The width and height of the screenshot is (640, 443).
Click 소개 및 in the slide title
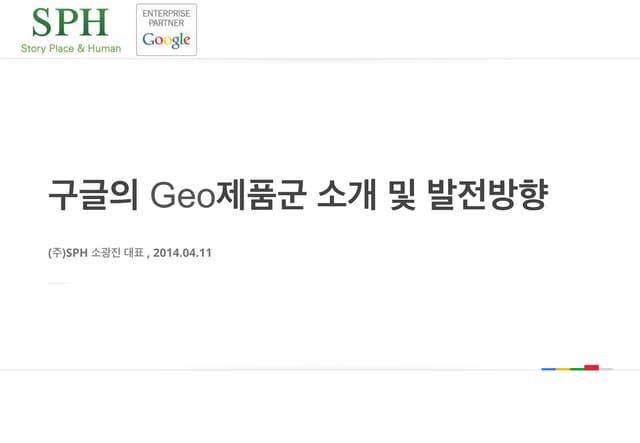pos(365,194)
